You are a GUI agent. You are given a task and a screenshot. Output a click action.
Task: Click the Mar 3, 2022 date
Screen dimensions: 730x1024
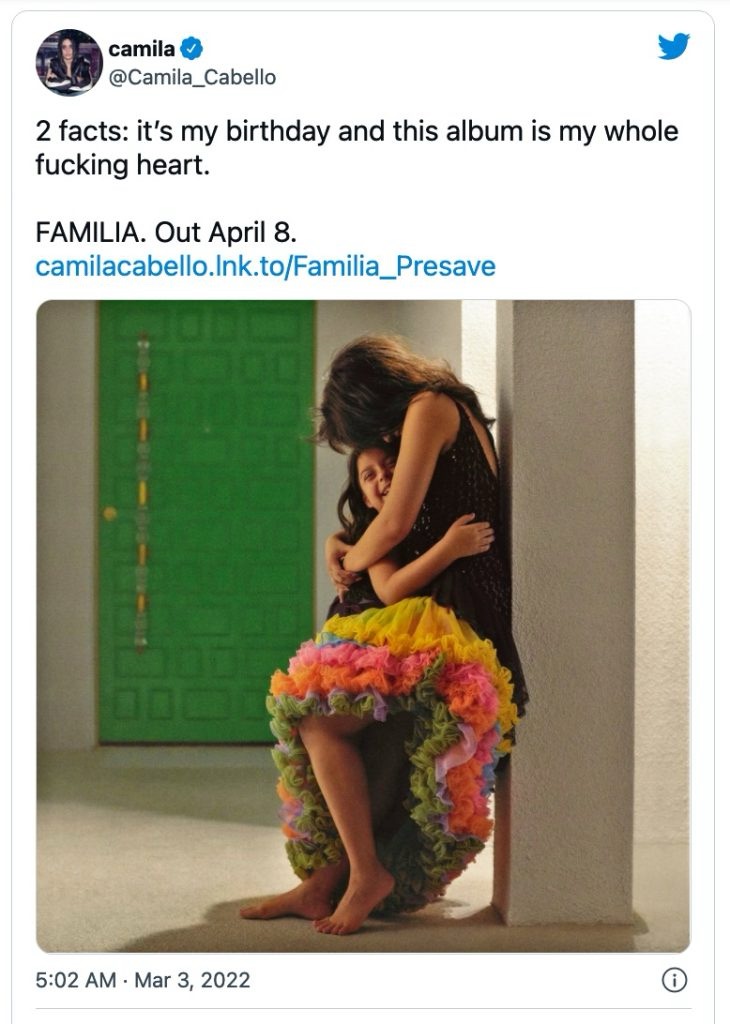point(194,981)
